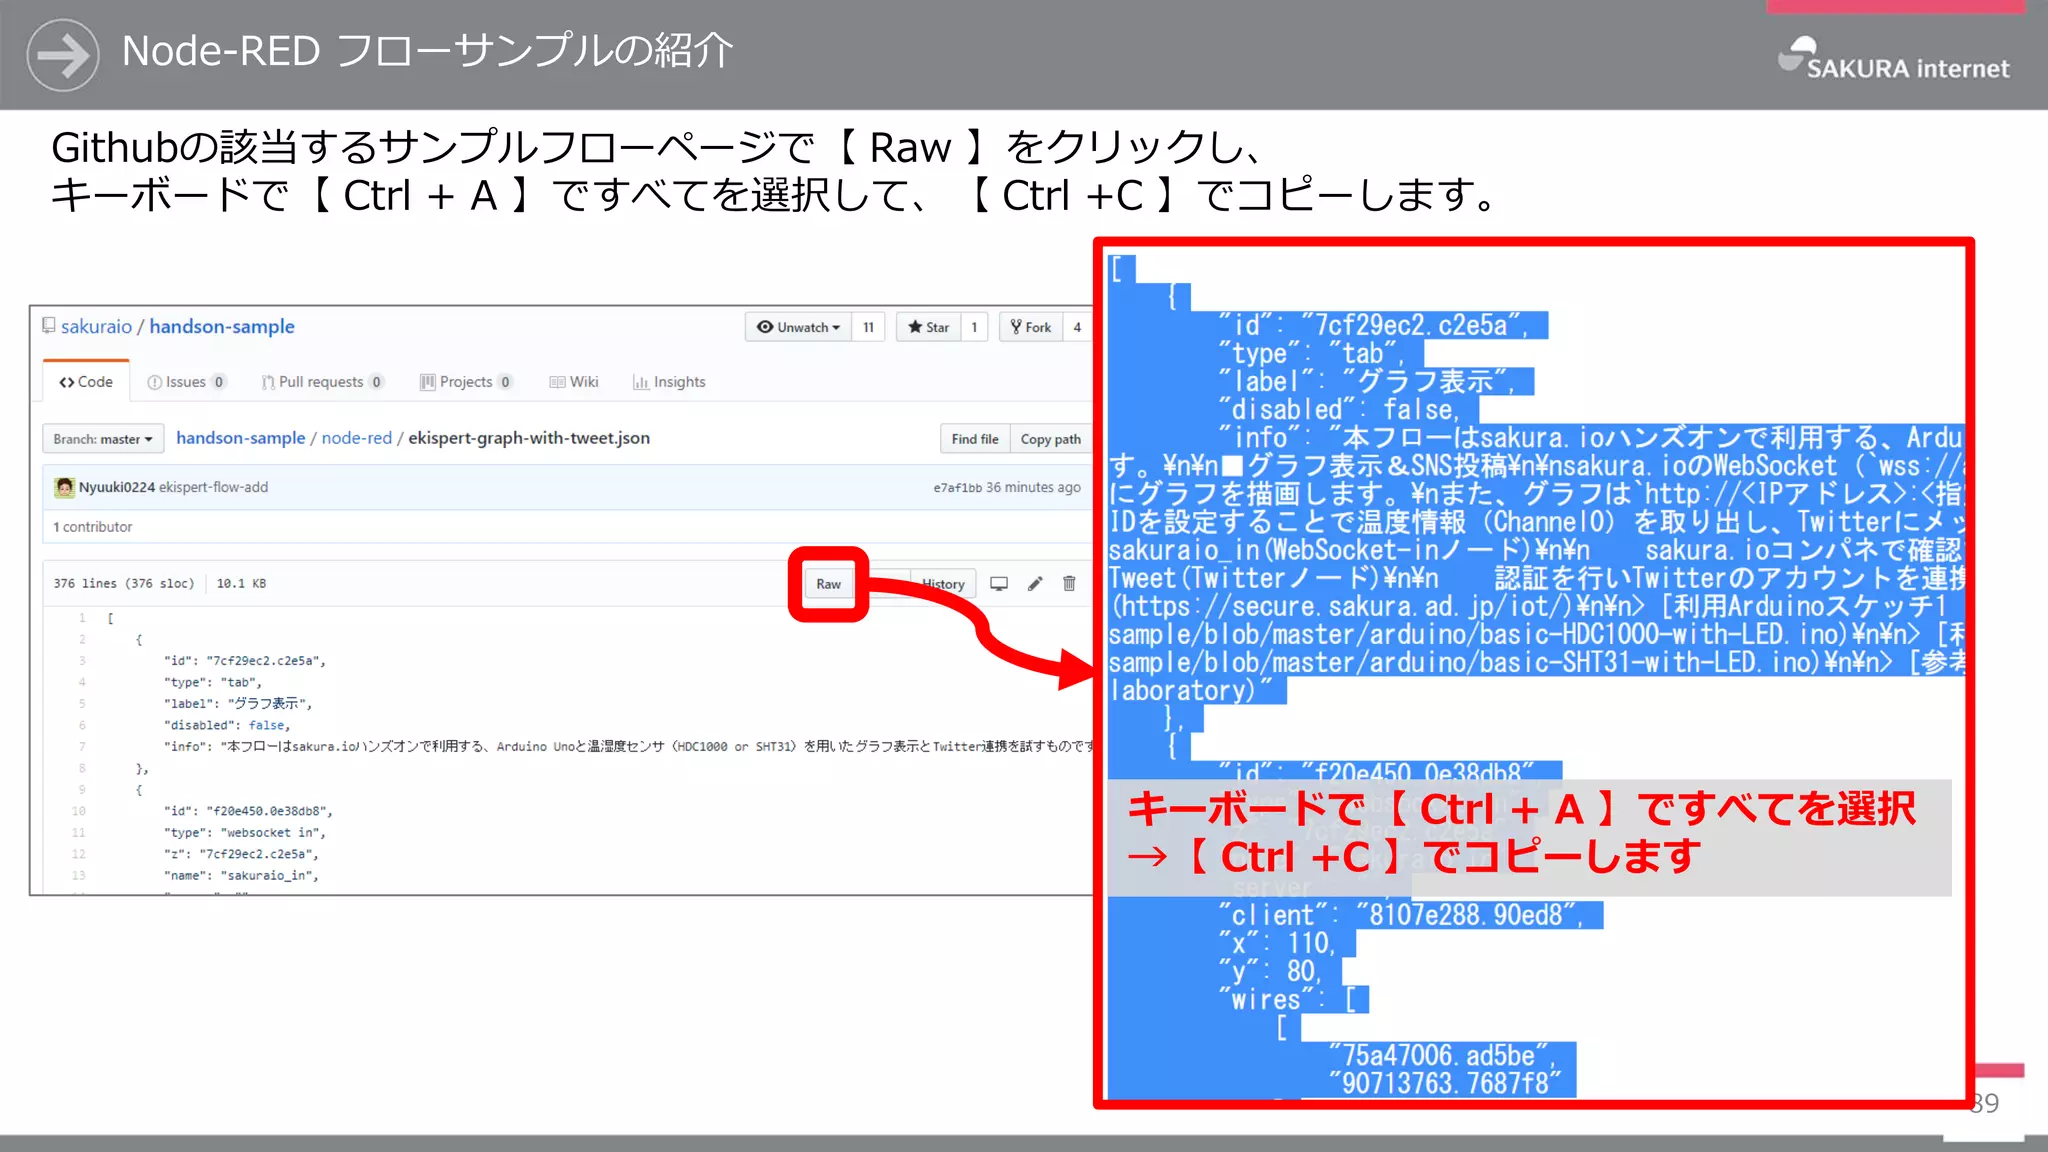Click the SAKURA internet logo
This screenshot has width=2048, height=1152.
click(x=1893, y=58)
